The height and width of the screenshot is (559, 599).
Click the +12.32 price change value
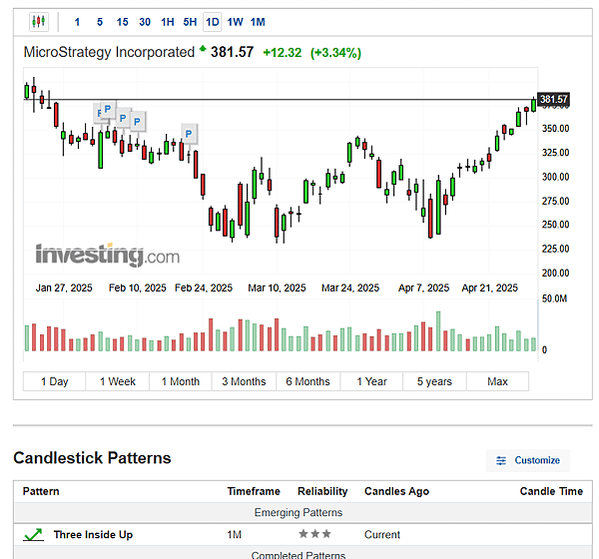(x=282, y=53)
